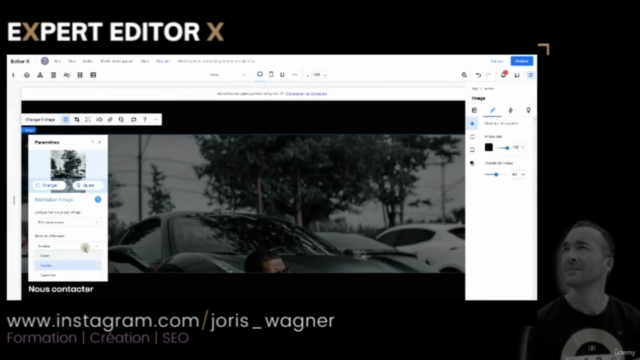
Task: Select the shadow design section icon
Action: click(472, 163)
